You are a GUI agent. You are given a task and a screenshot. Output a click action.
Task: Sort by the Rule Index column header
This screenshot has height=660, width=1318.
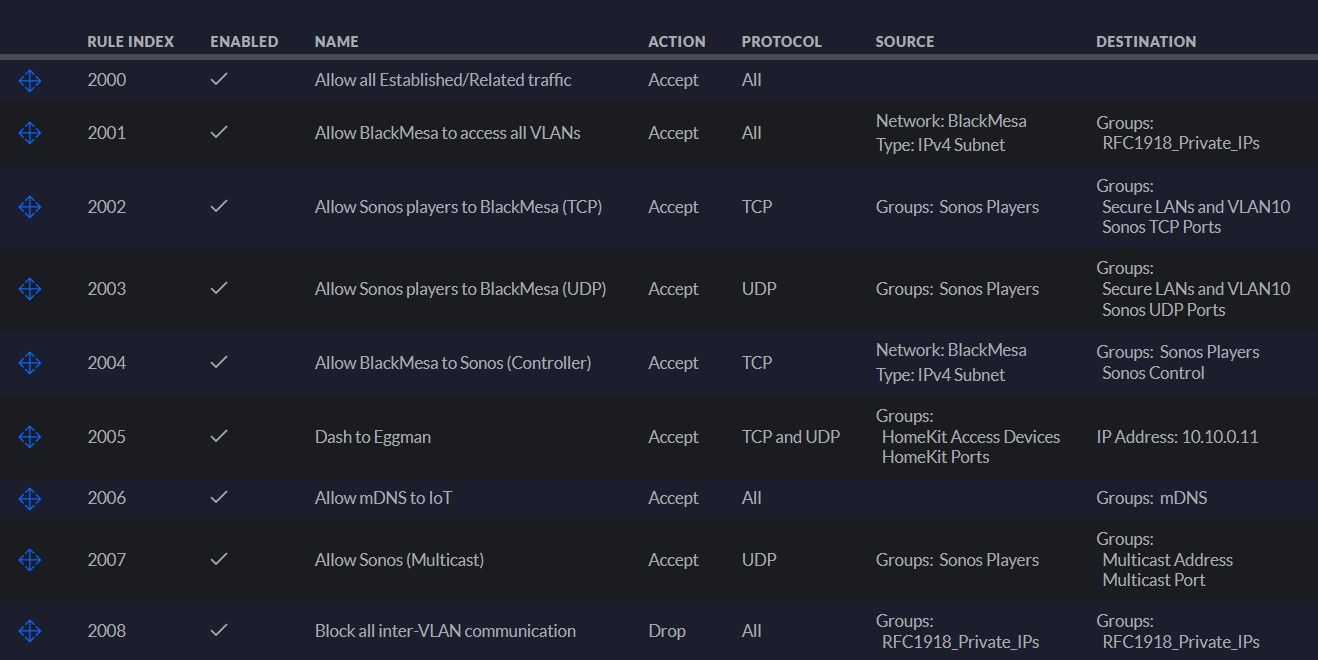[130, 42]
